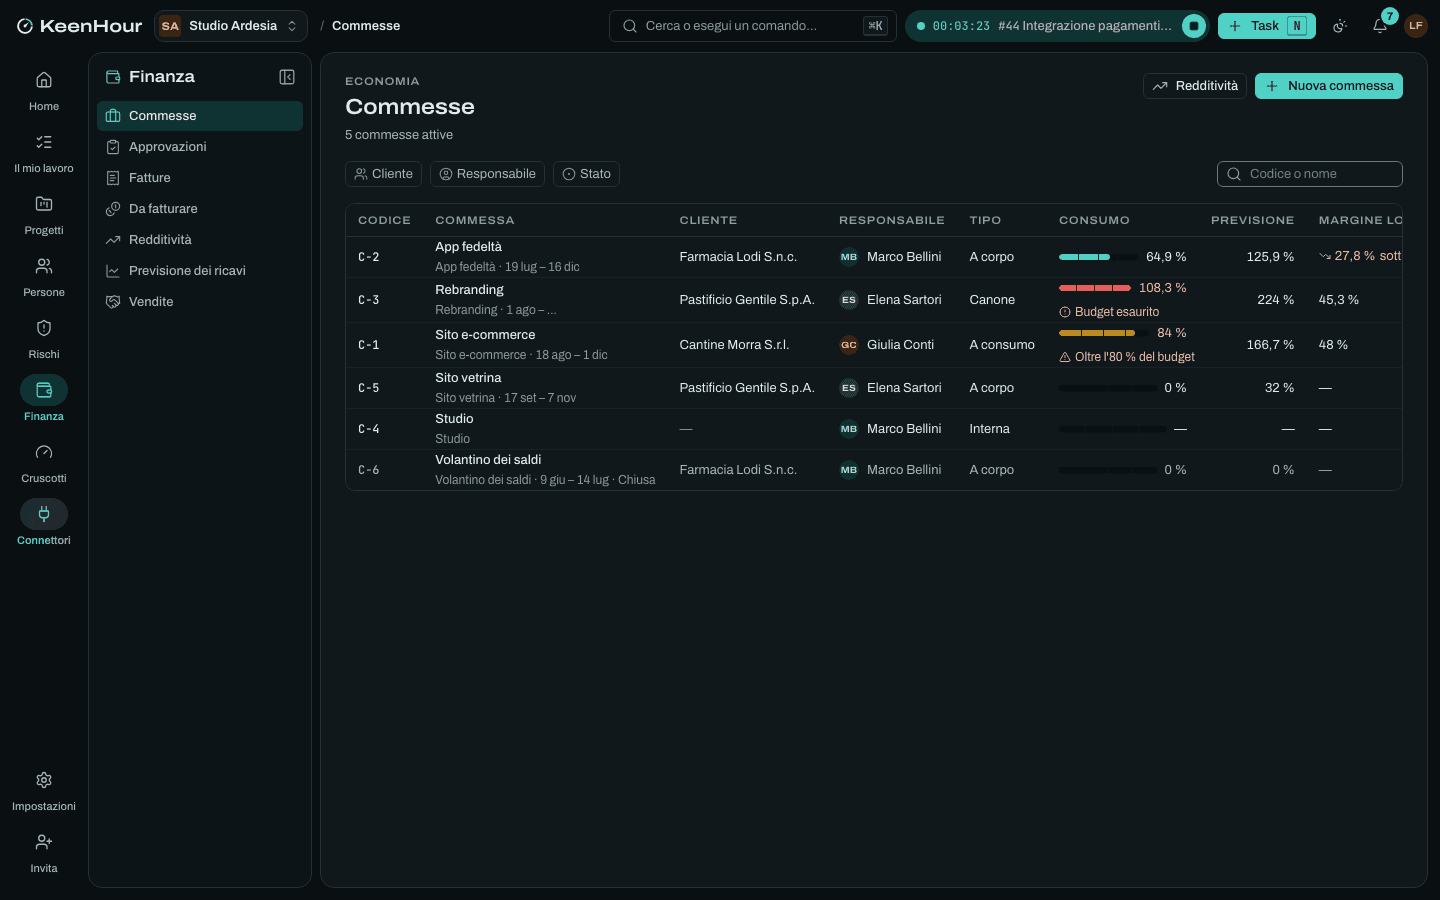Click the Task create button
Screen dimensions: 1440x900
pyautogui.click(x=1267, y=26)
